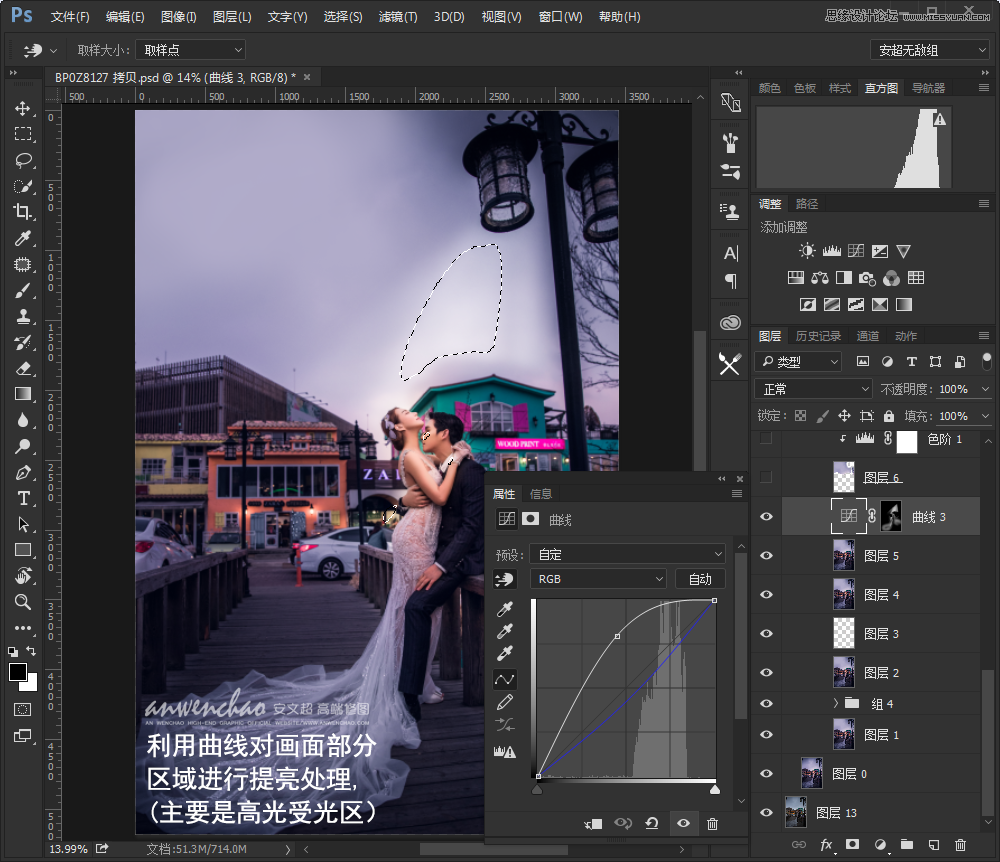The height and width of the screenshot is (862, 1000).
Task: Select the Clone Stamp tool
Action: (x=23, y=317)
